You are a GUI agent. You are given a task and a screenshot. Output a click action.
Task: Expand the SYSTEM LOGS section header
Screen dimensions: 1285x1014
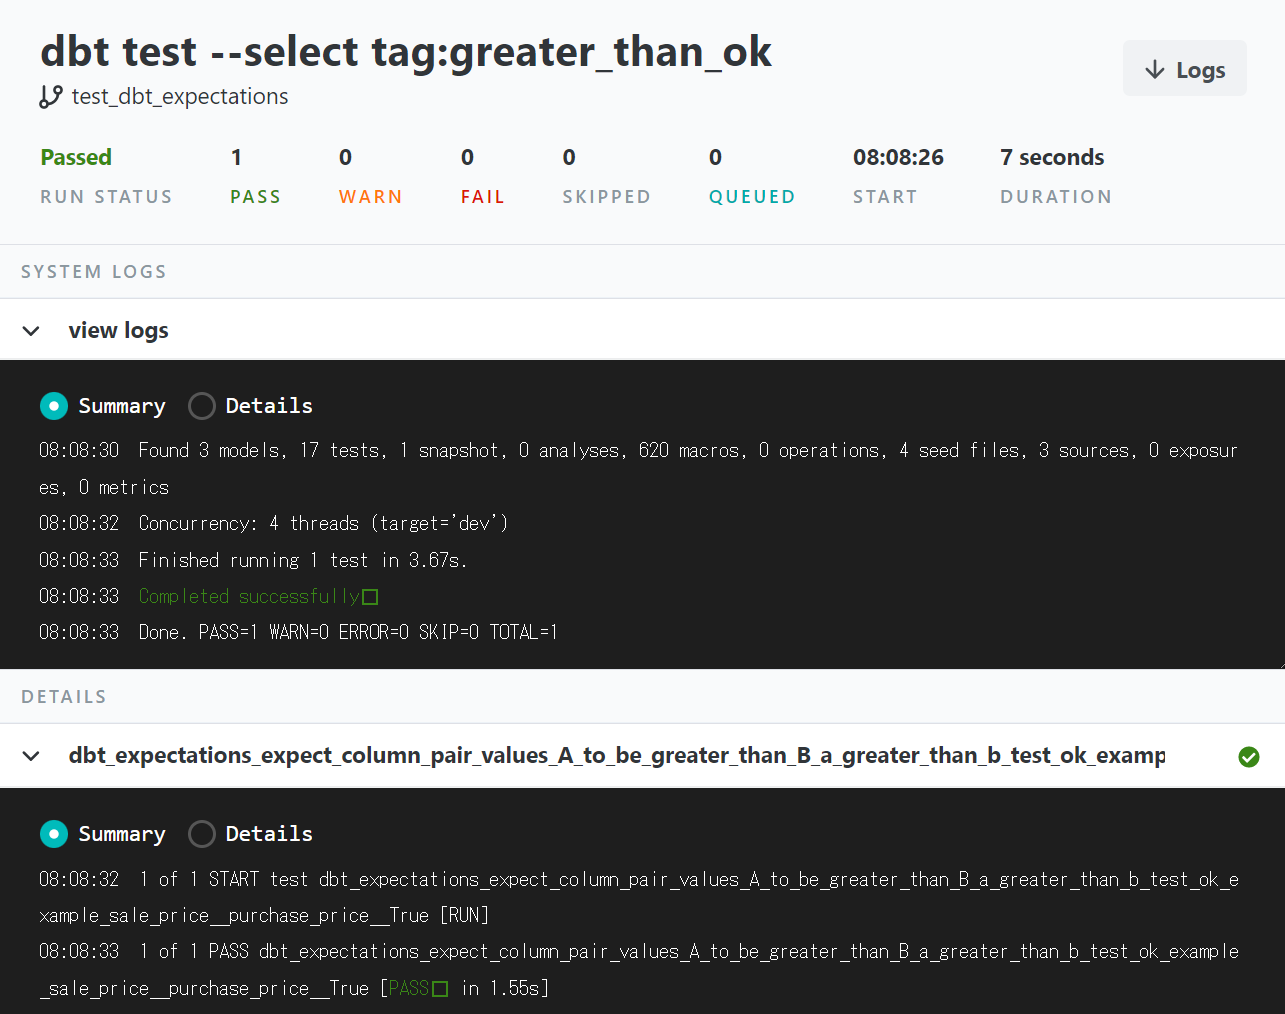coord(94,271)
